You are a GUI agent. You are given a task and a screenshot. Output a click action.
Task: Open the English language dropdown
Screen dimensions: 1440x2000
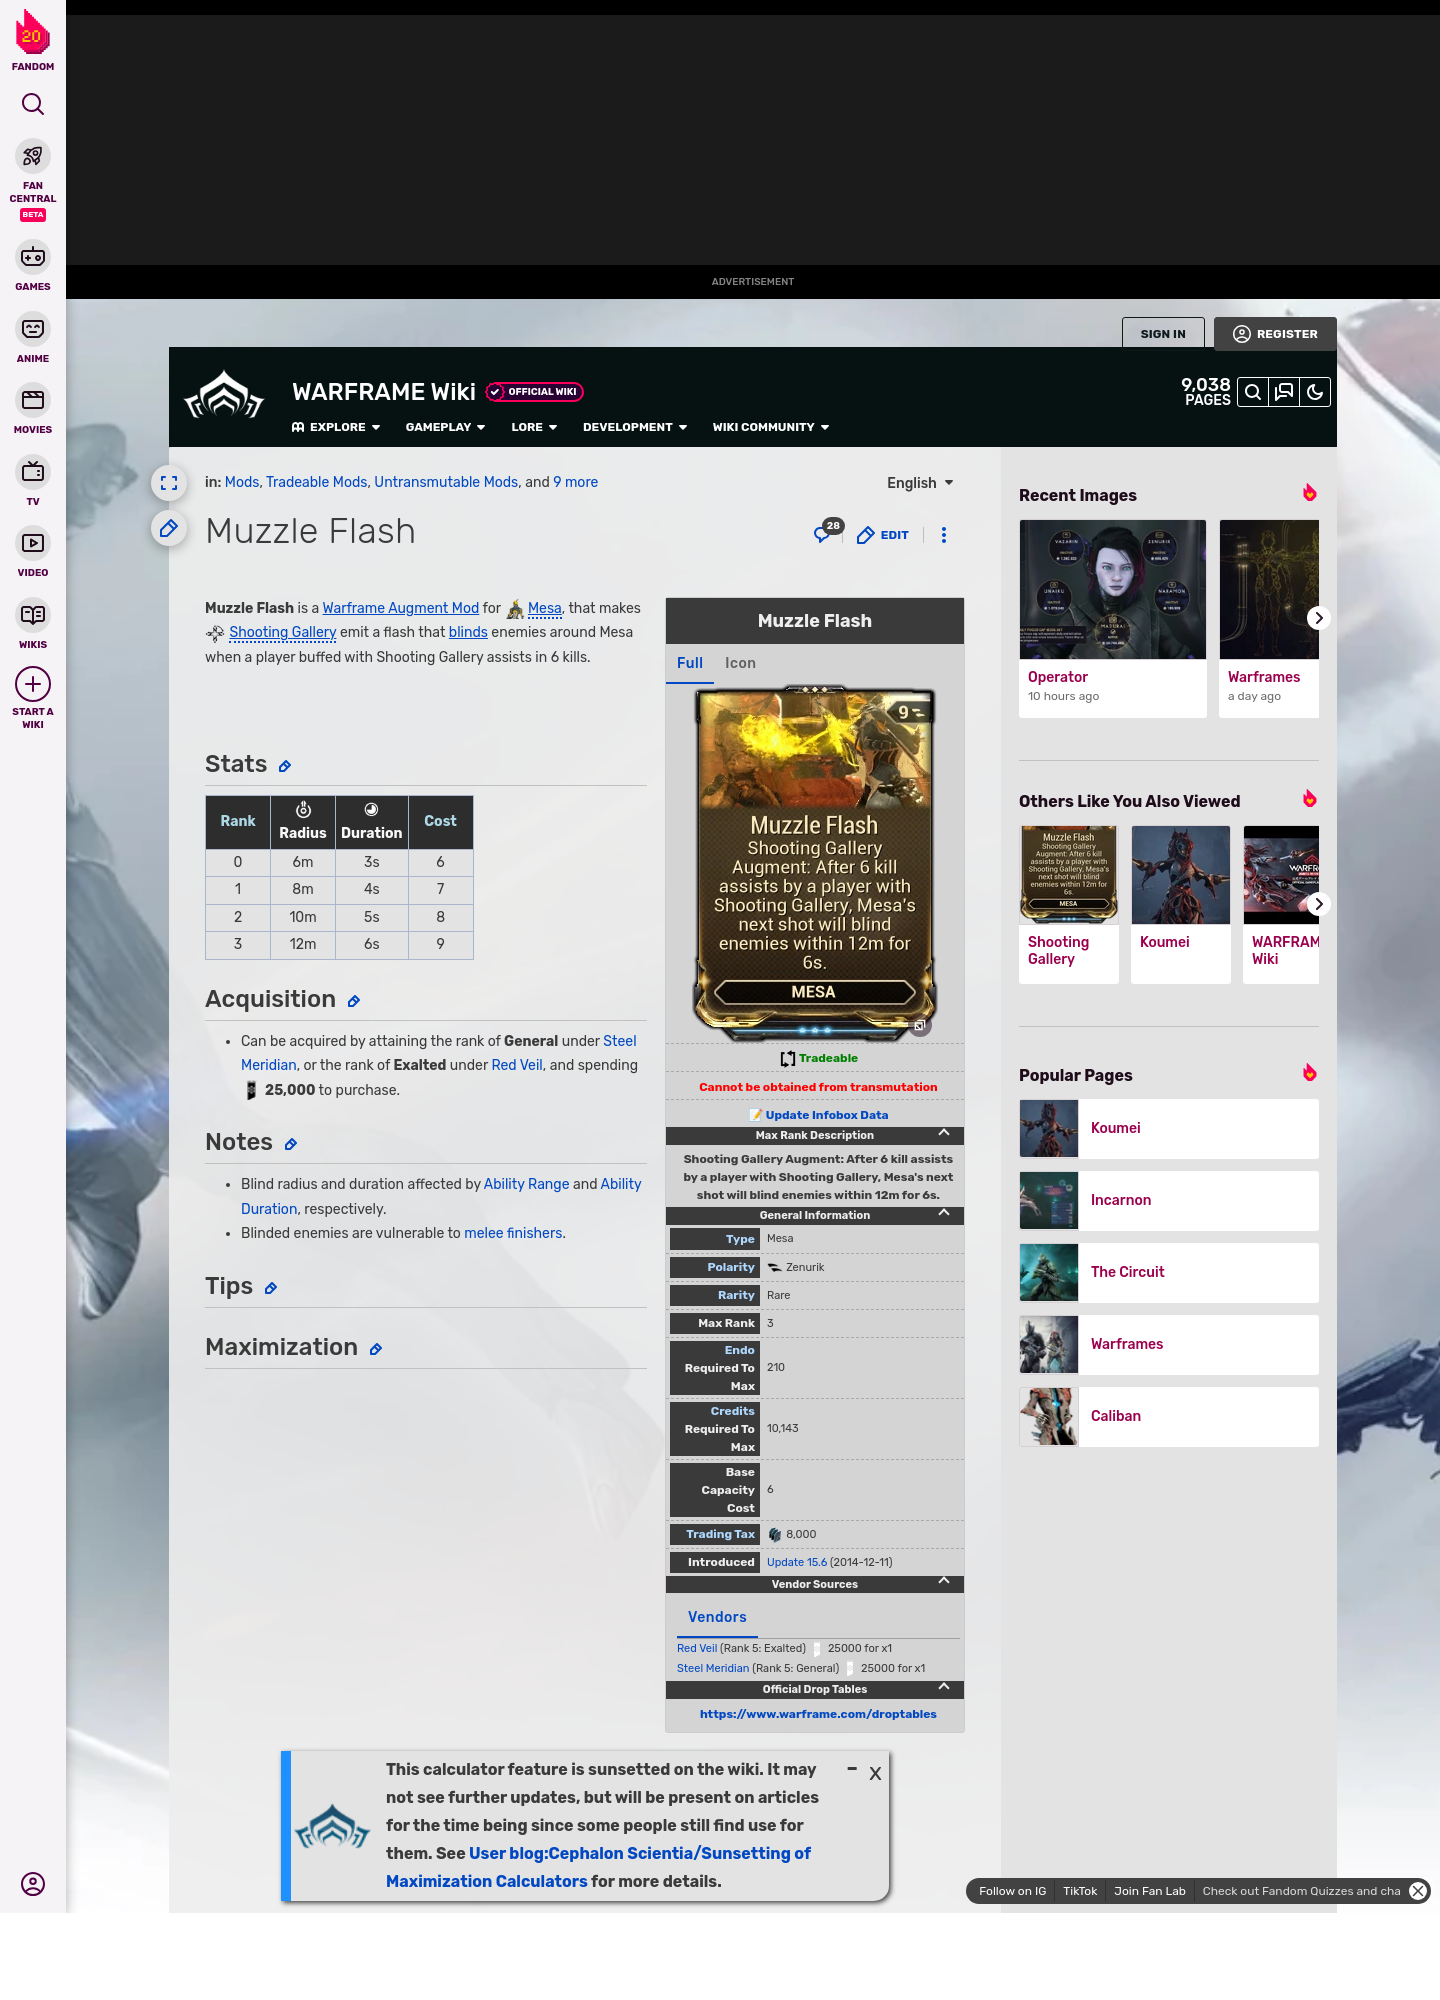920,483
